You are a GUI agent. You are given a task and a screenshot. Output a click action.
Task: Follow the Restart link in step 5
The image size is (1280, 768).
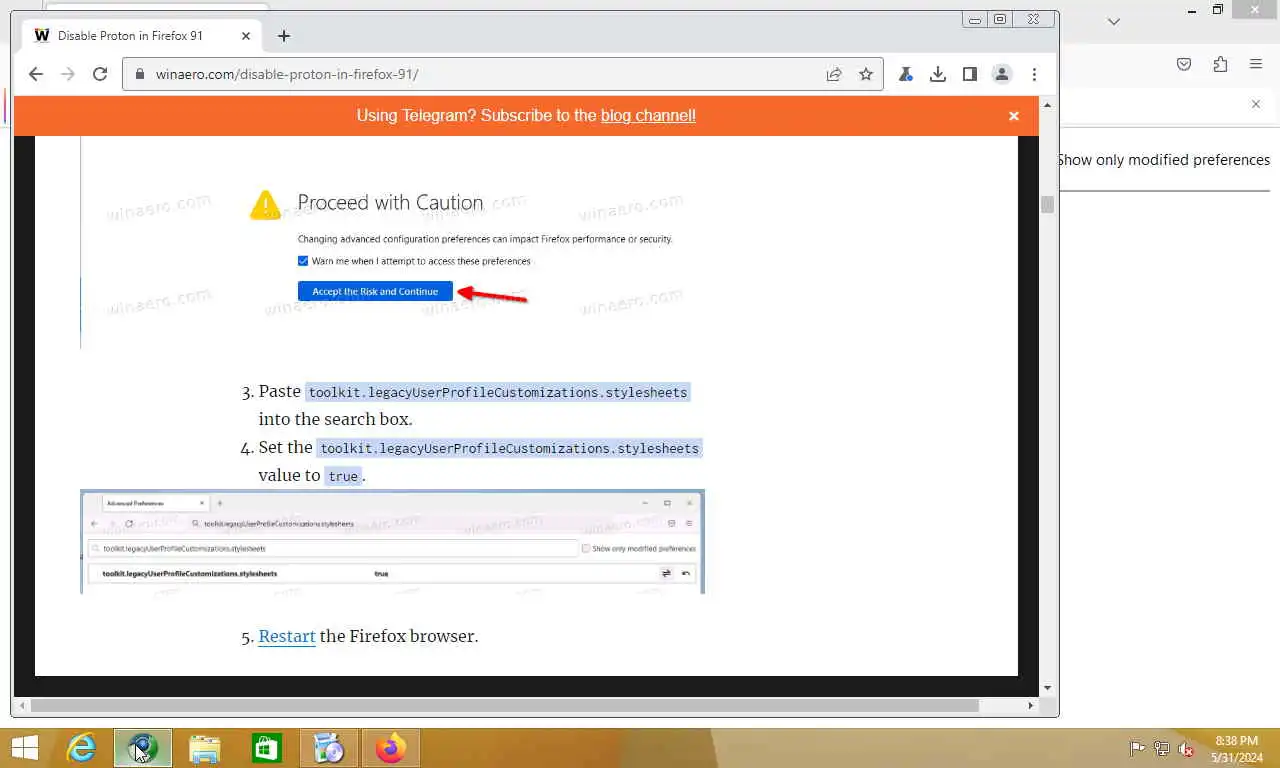(x=287, y=636)
